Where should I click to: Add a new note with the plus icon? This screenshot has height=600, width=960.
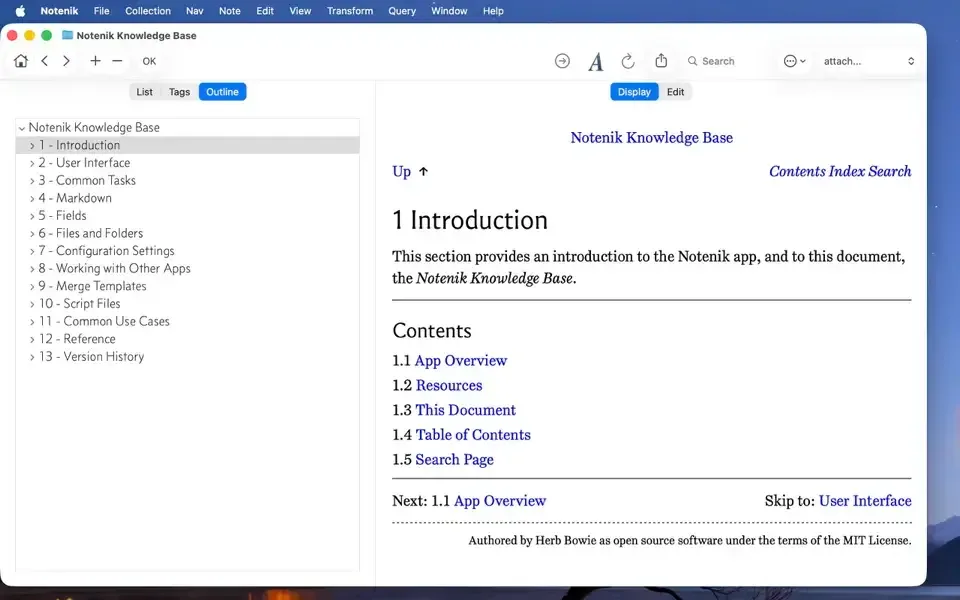coord(96,61)
